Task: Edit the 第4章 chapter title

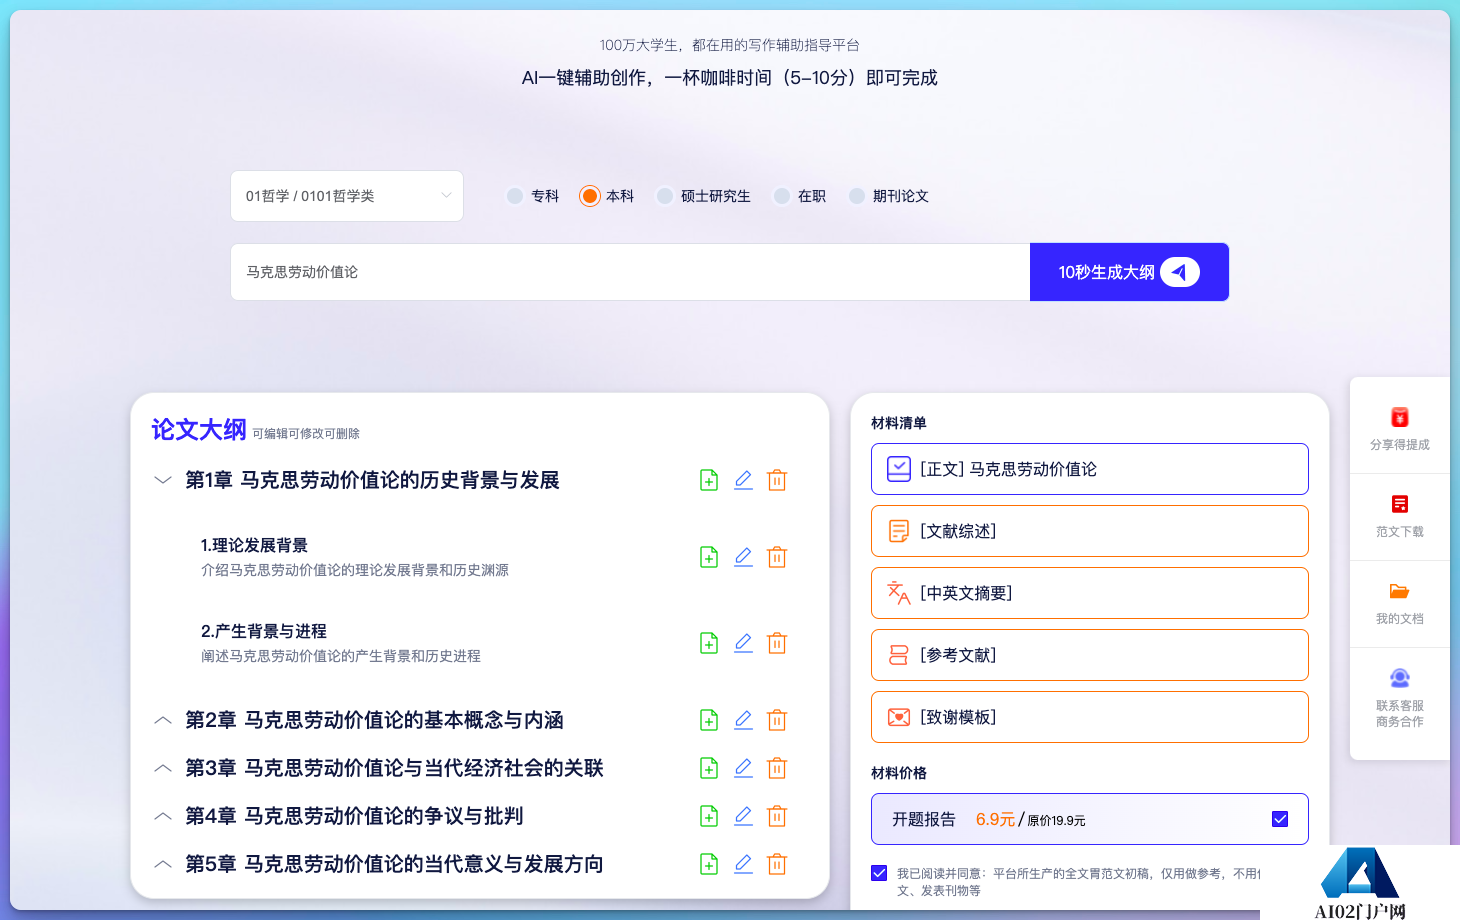Action: 743,816
